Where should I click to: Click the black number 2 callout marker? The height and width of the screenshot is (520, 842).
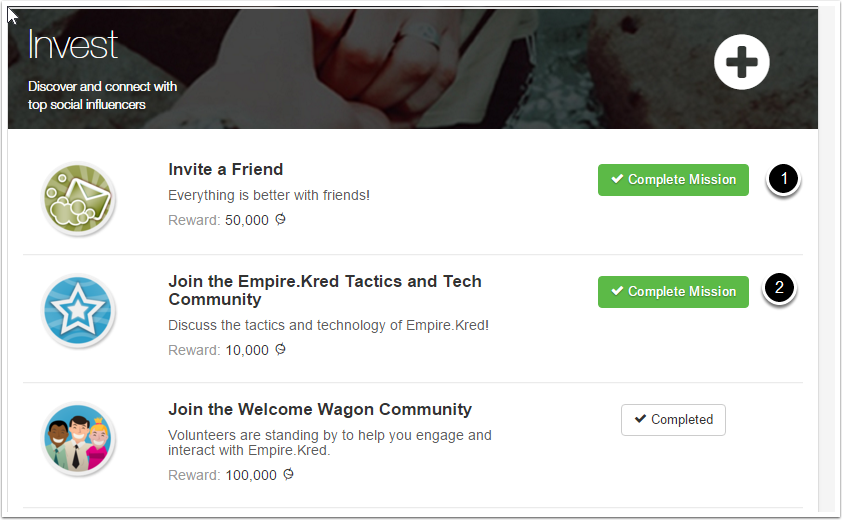click(780, 288)
